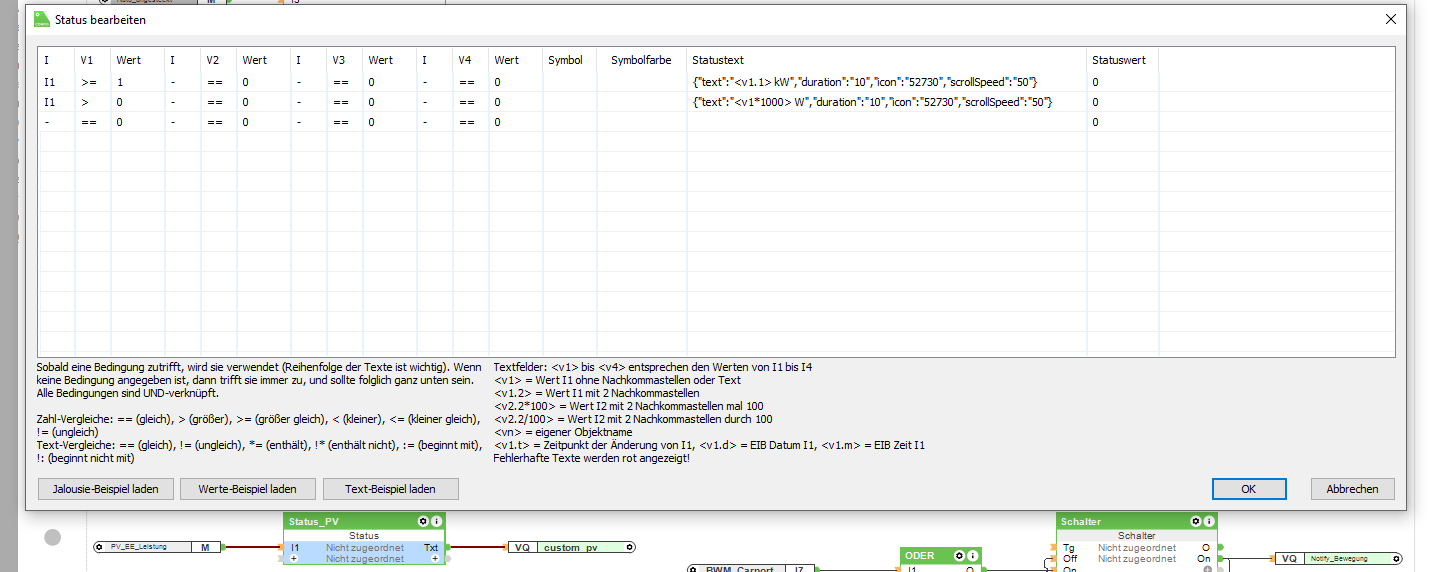The width and height of the screenshot is (1430, 572).
Task: Cancel with the Abbrechen button
Action: [1353, 489]
